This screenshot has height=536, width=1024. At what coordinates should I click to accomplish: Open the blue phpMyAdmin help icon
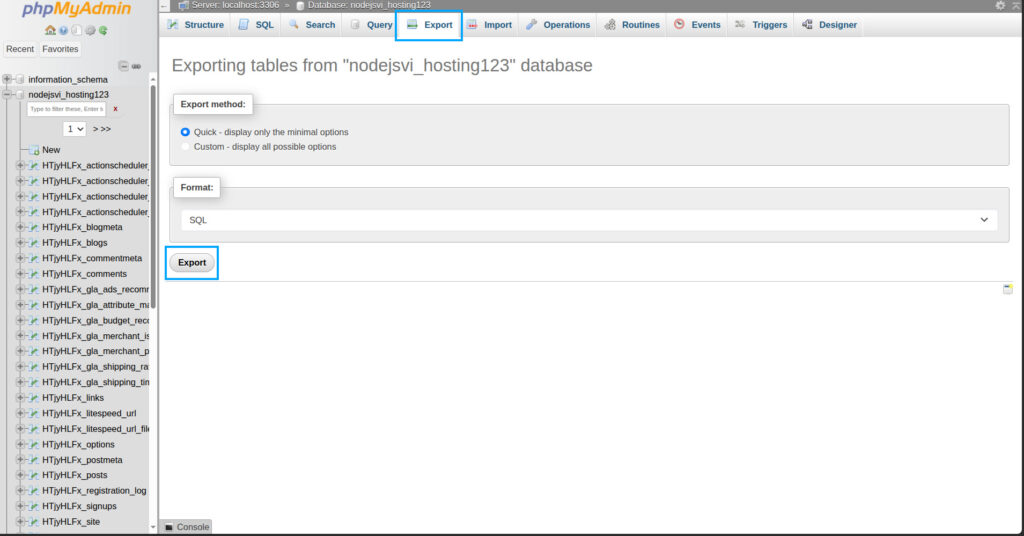(63, 30)
